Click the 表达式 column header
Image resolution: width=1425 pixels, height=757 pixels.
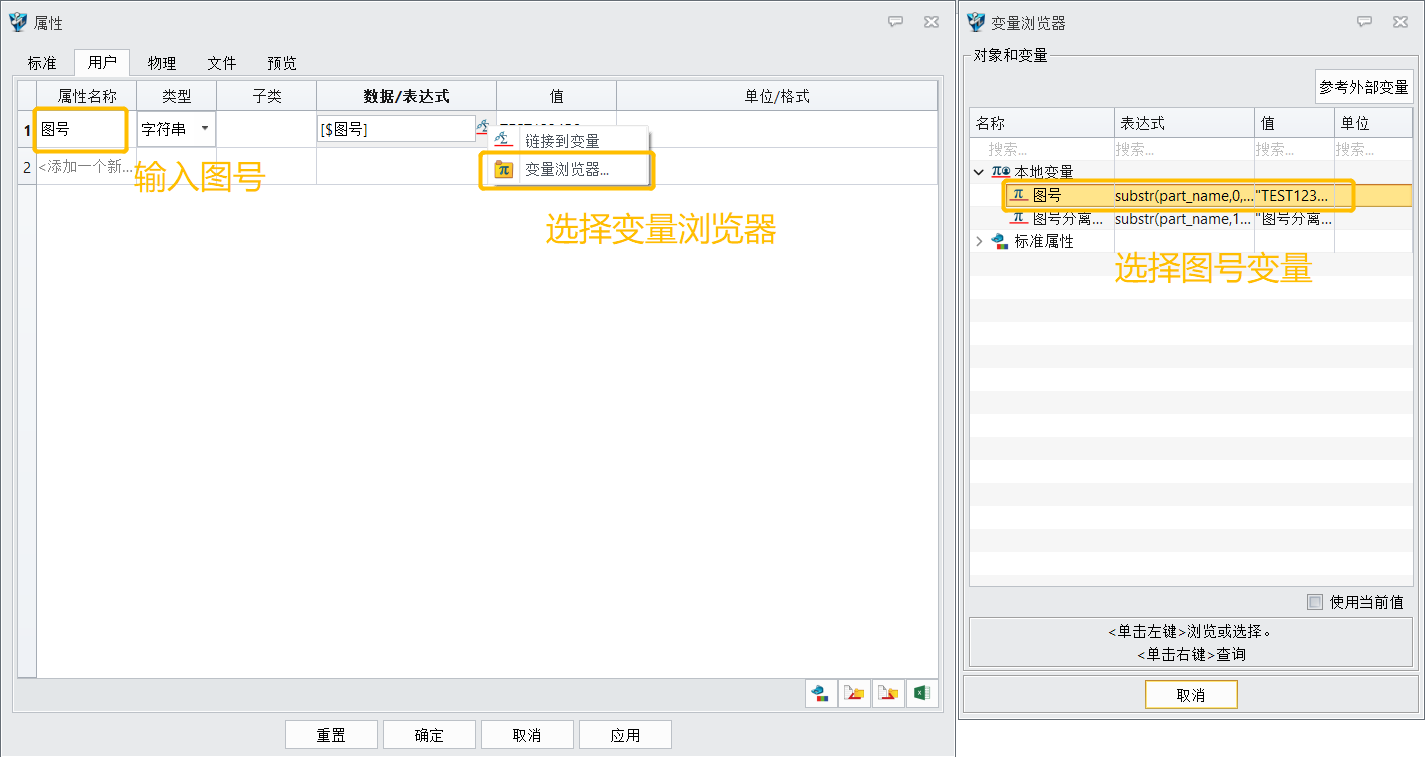pyautogui.click(x=1185, y=123)
